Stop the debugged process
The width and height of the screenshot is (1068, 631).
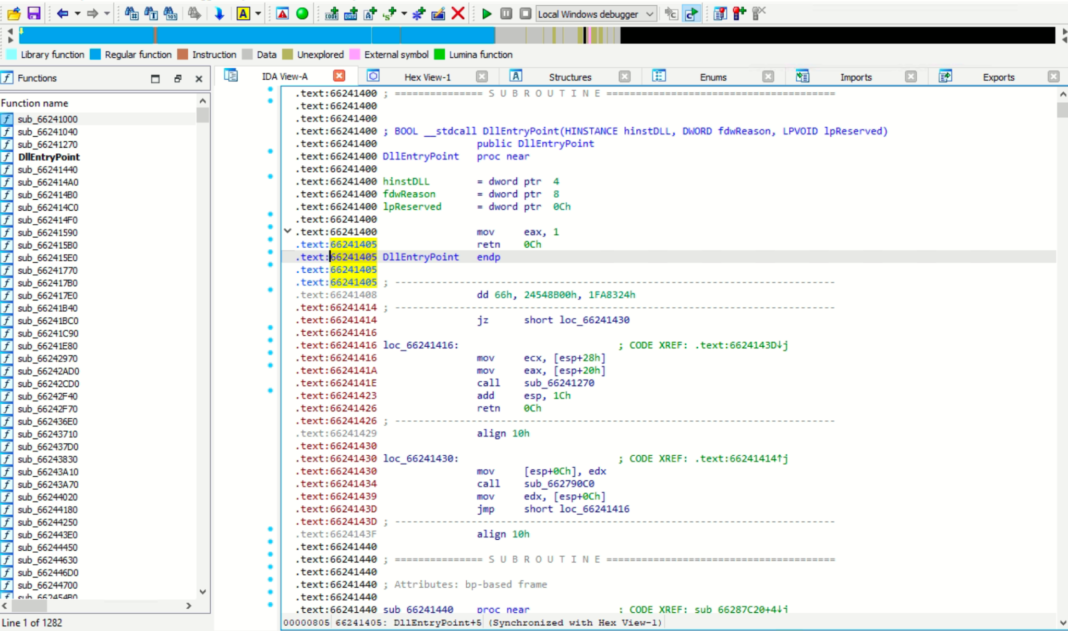pos(527,13)
